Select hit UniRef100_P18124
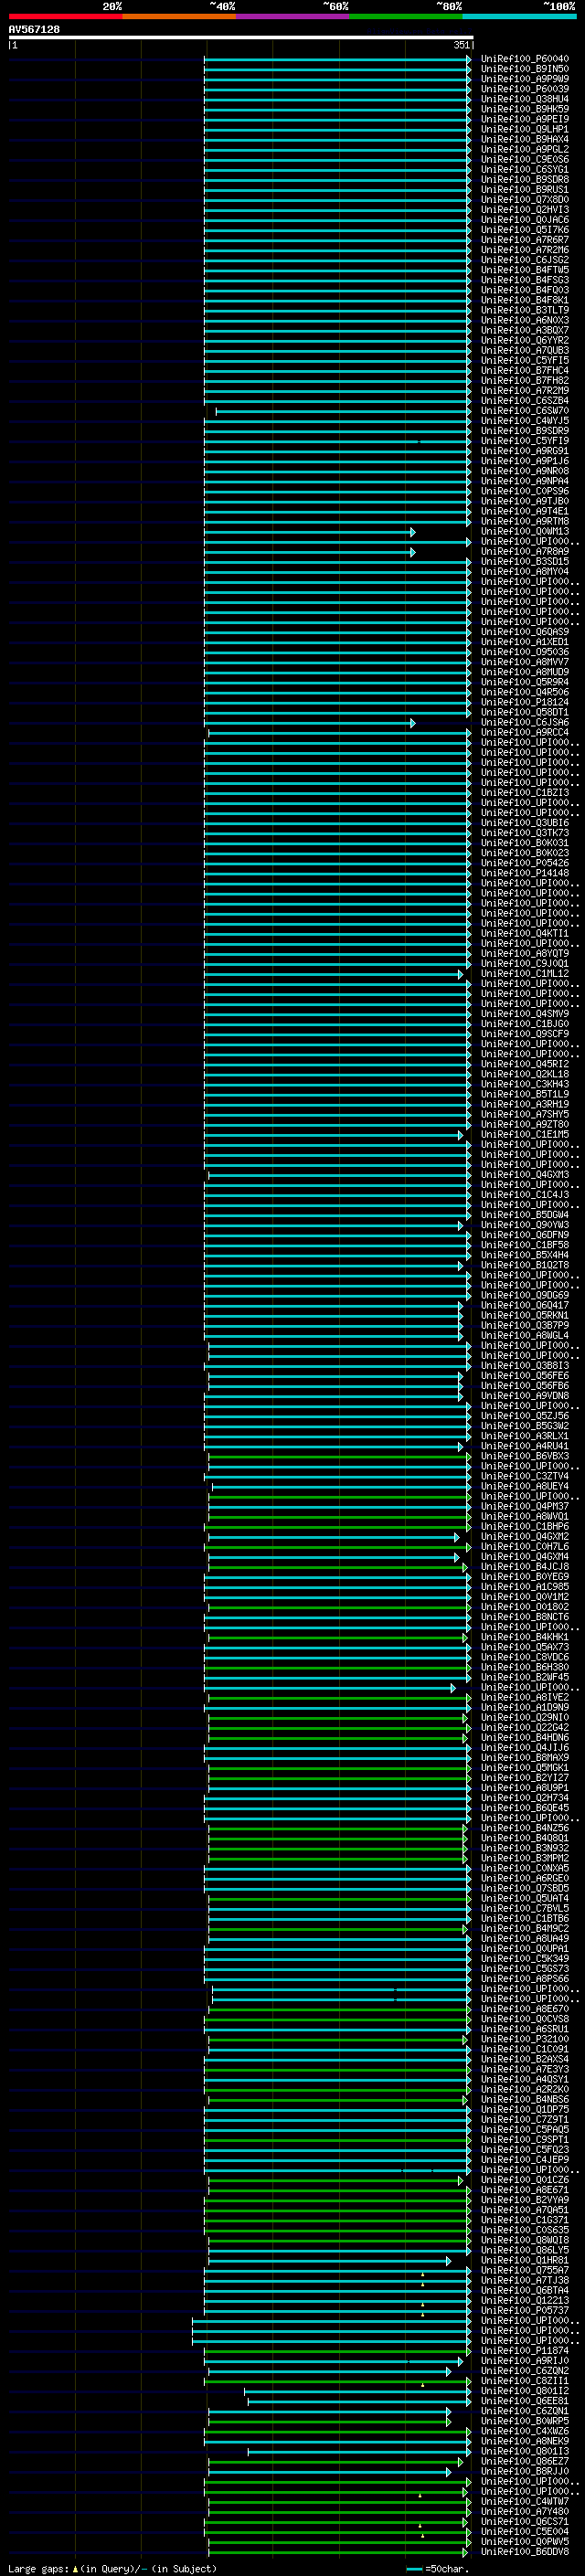 tap(524, 702)
